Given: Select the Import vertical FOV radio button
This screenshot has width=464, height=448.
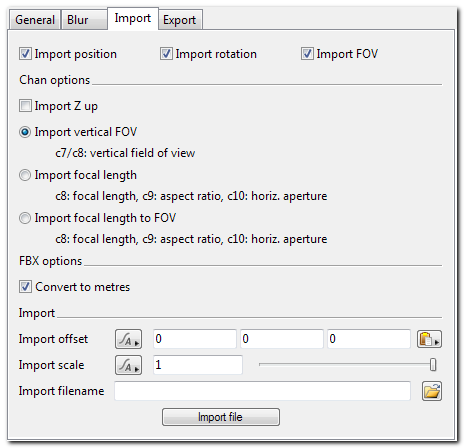Looking at the screenshot, I should click(25, 132).
